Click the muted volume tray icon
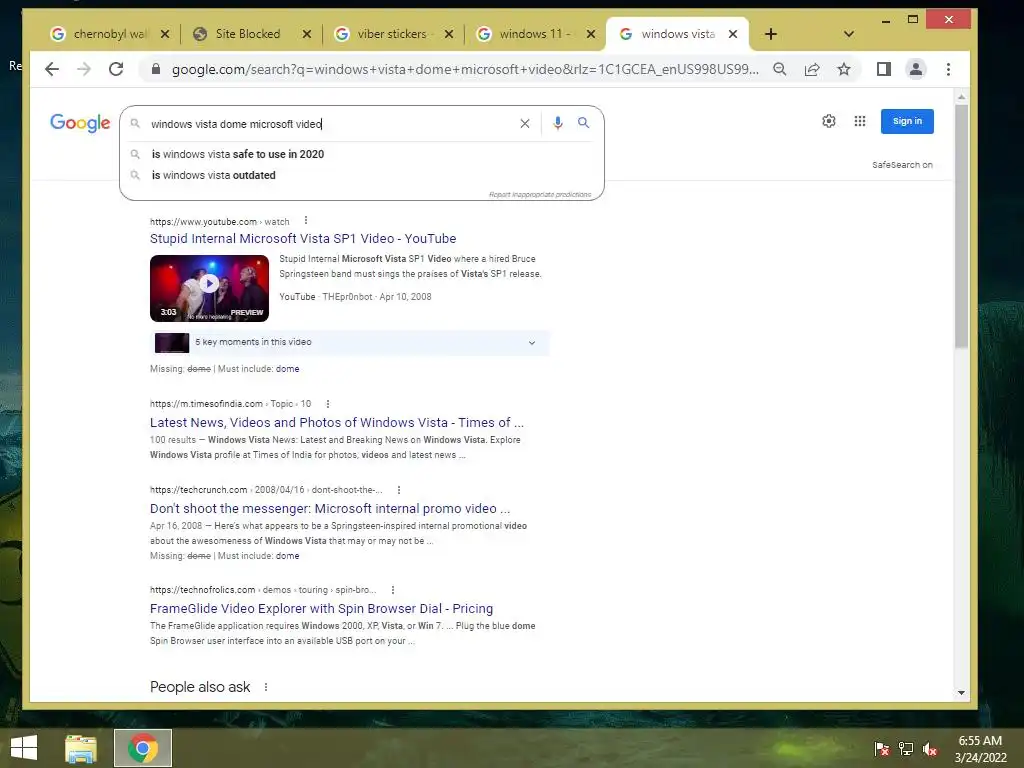1024x768 pixels. click(x=930, y=749)
